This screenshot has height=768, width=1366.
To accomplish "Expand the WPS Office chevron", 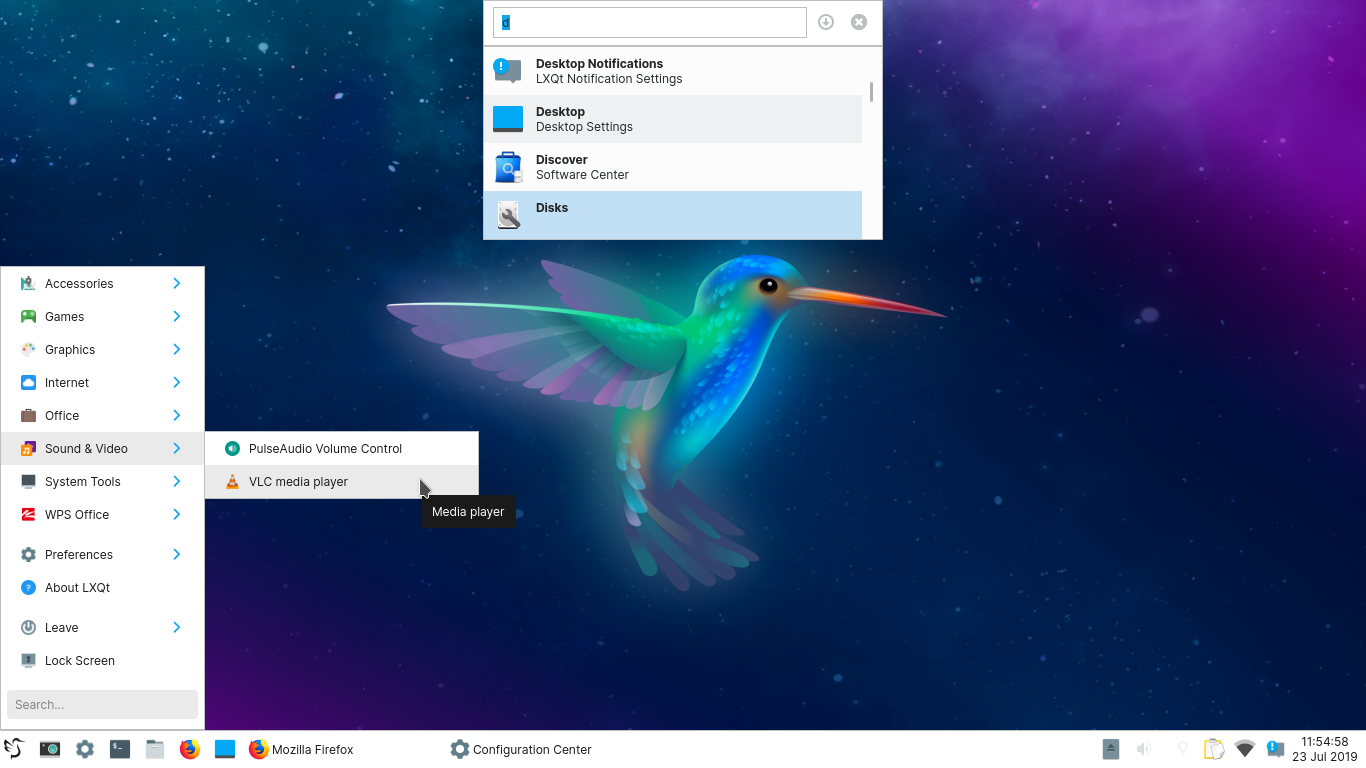I will (x=176, y=514).
